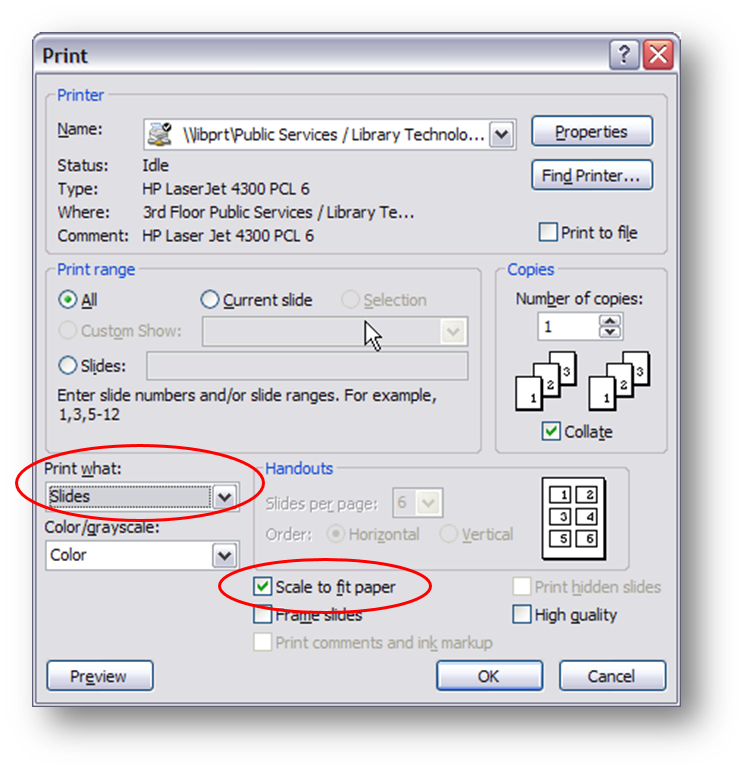Screen dimensions: 746x772
Task: Enable the Frame slides checkbox
Action: coord(262,614)
